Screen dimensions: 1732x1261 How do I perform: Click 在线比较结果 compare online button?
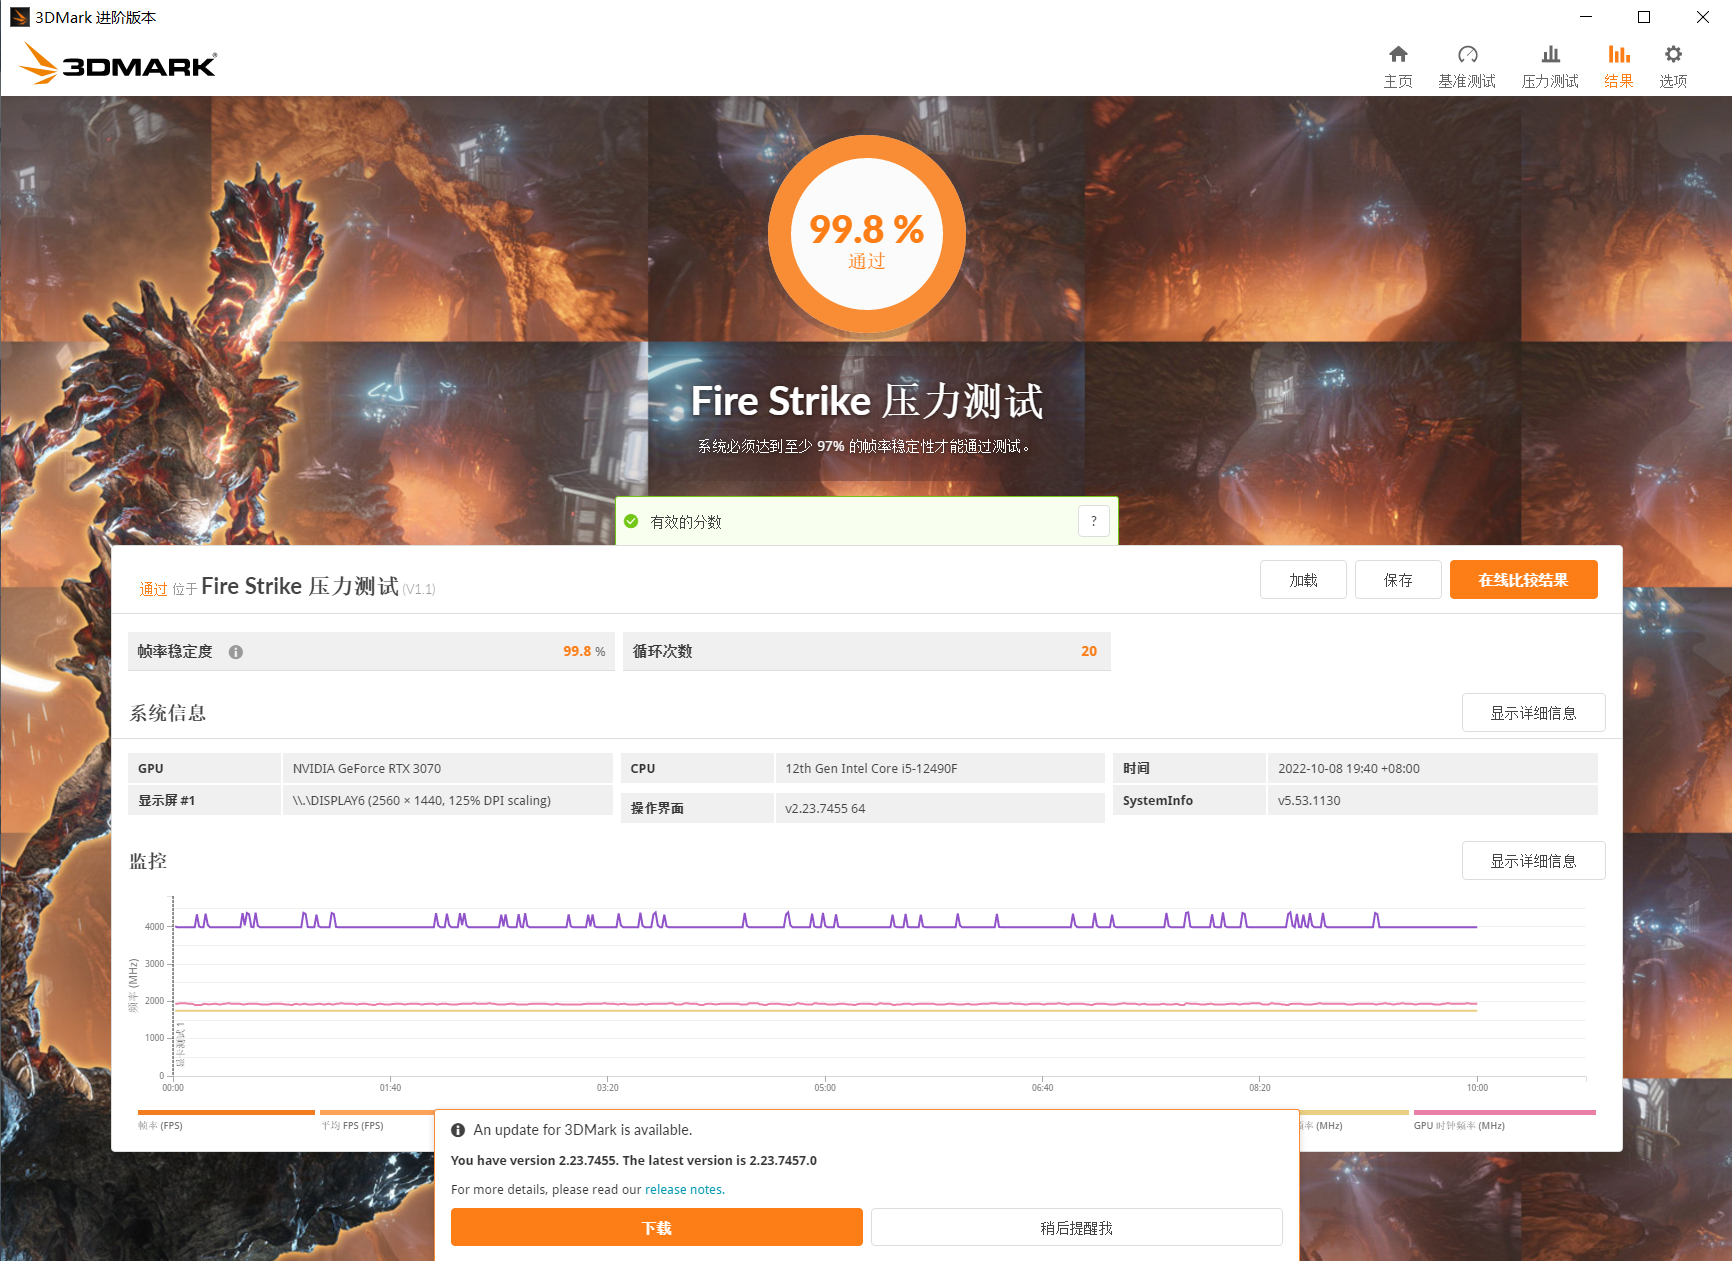point(1523,580)
